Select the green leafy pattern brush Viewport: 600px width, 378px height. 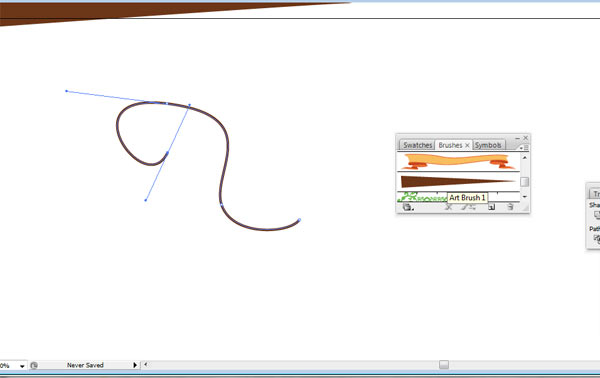[422, 197]
